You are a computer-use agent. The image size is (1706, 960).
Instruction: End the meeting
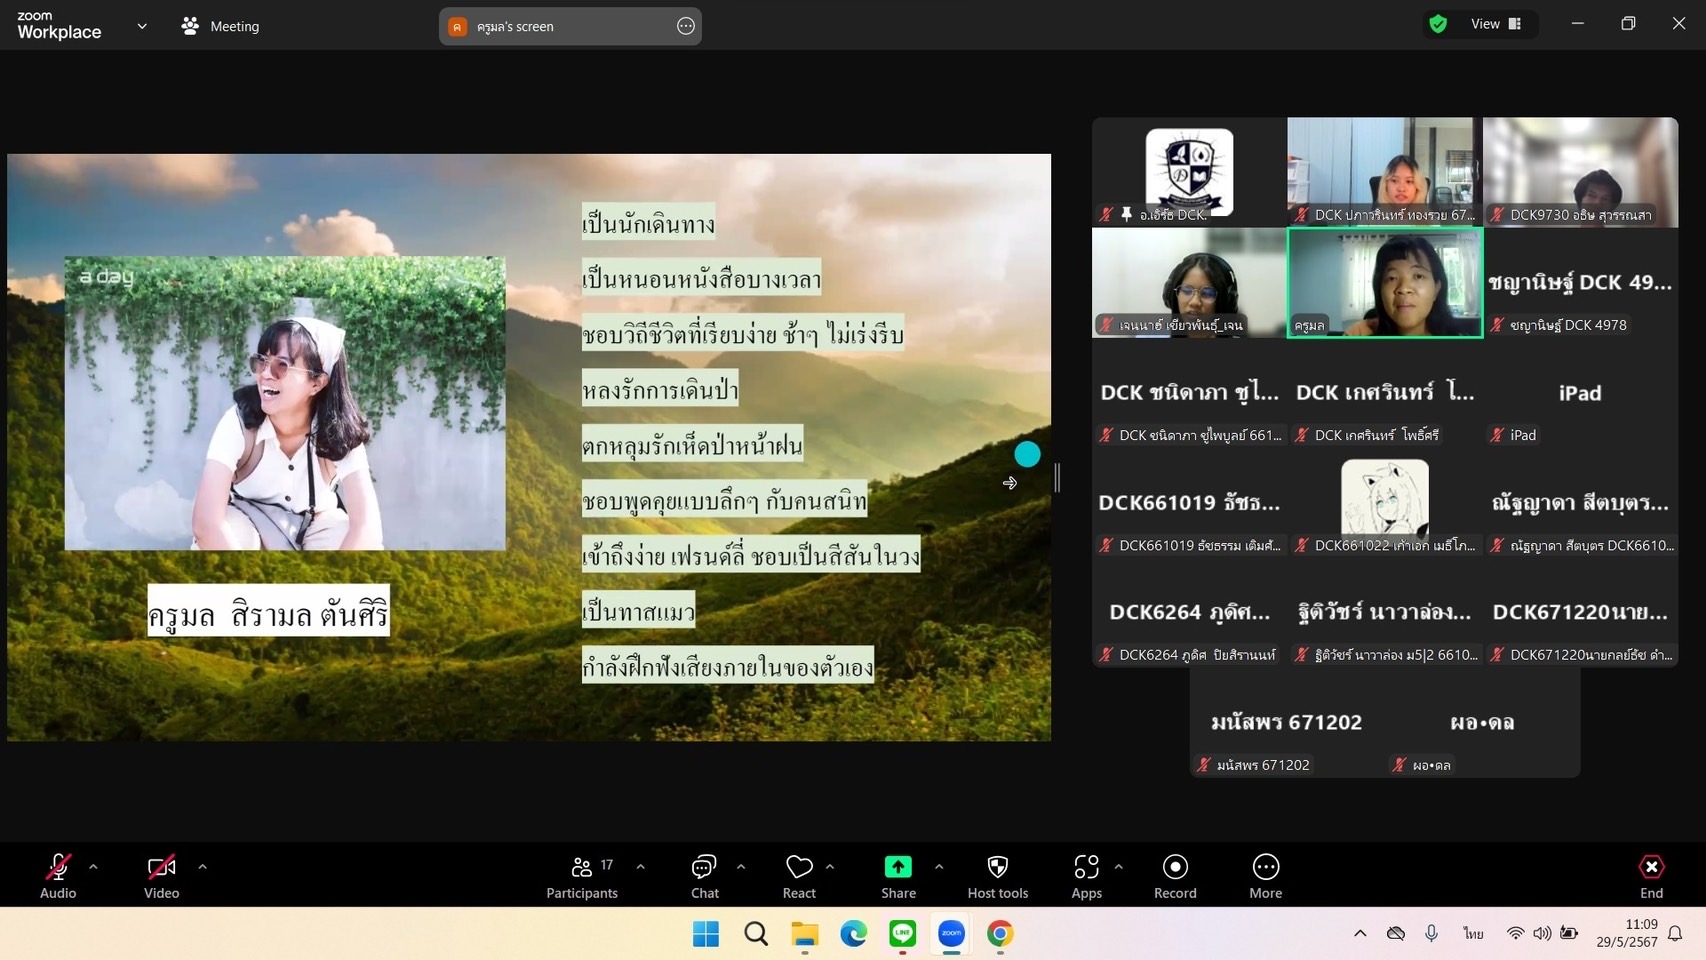pos(1651,875)
